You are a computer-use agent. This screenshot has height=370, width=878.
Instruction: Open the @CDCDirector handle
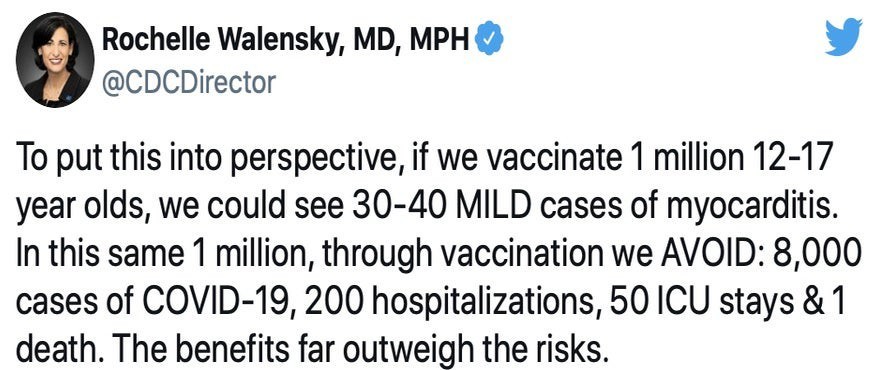coord(189,83)
